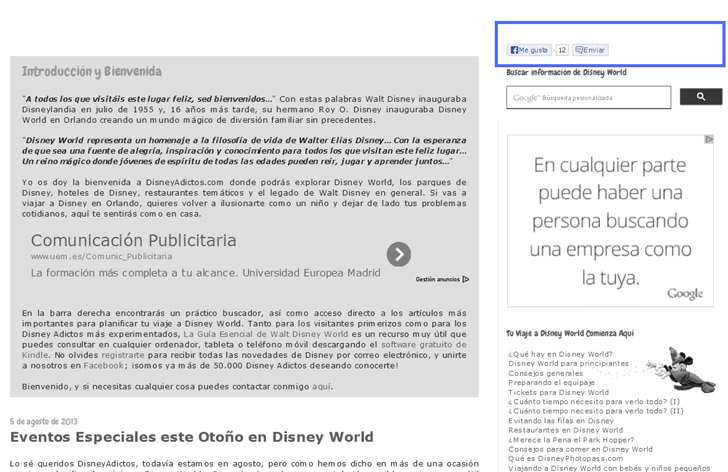
Task: Open '¿Merece la Pena el Park Hopper?' link
Action: (x=571, y=440)
